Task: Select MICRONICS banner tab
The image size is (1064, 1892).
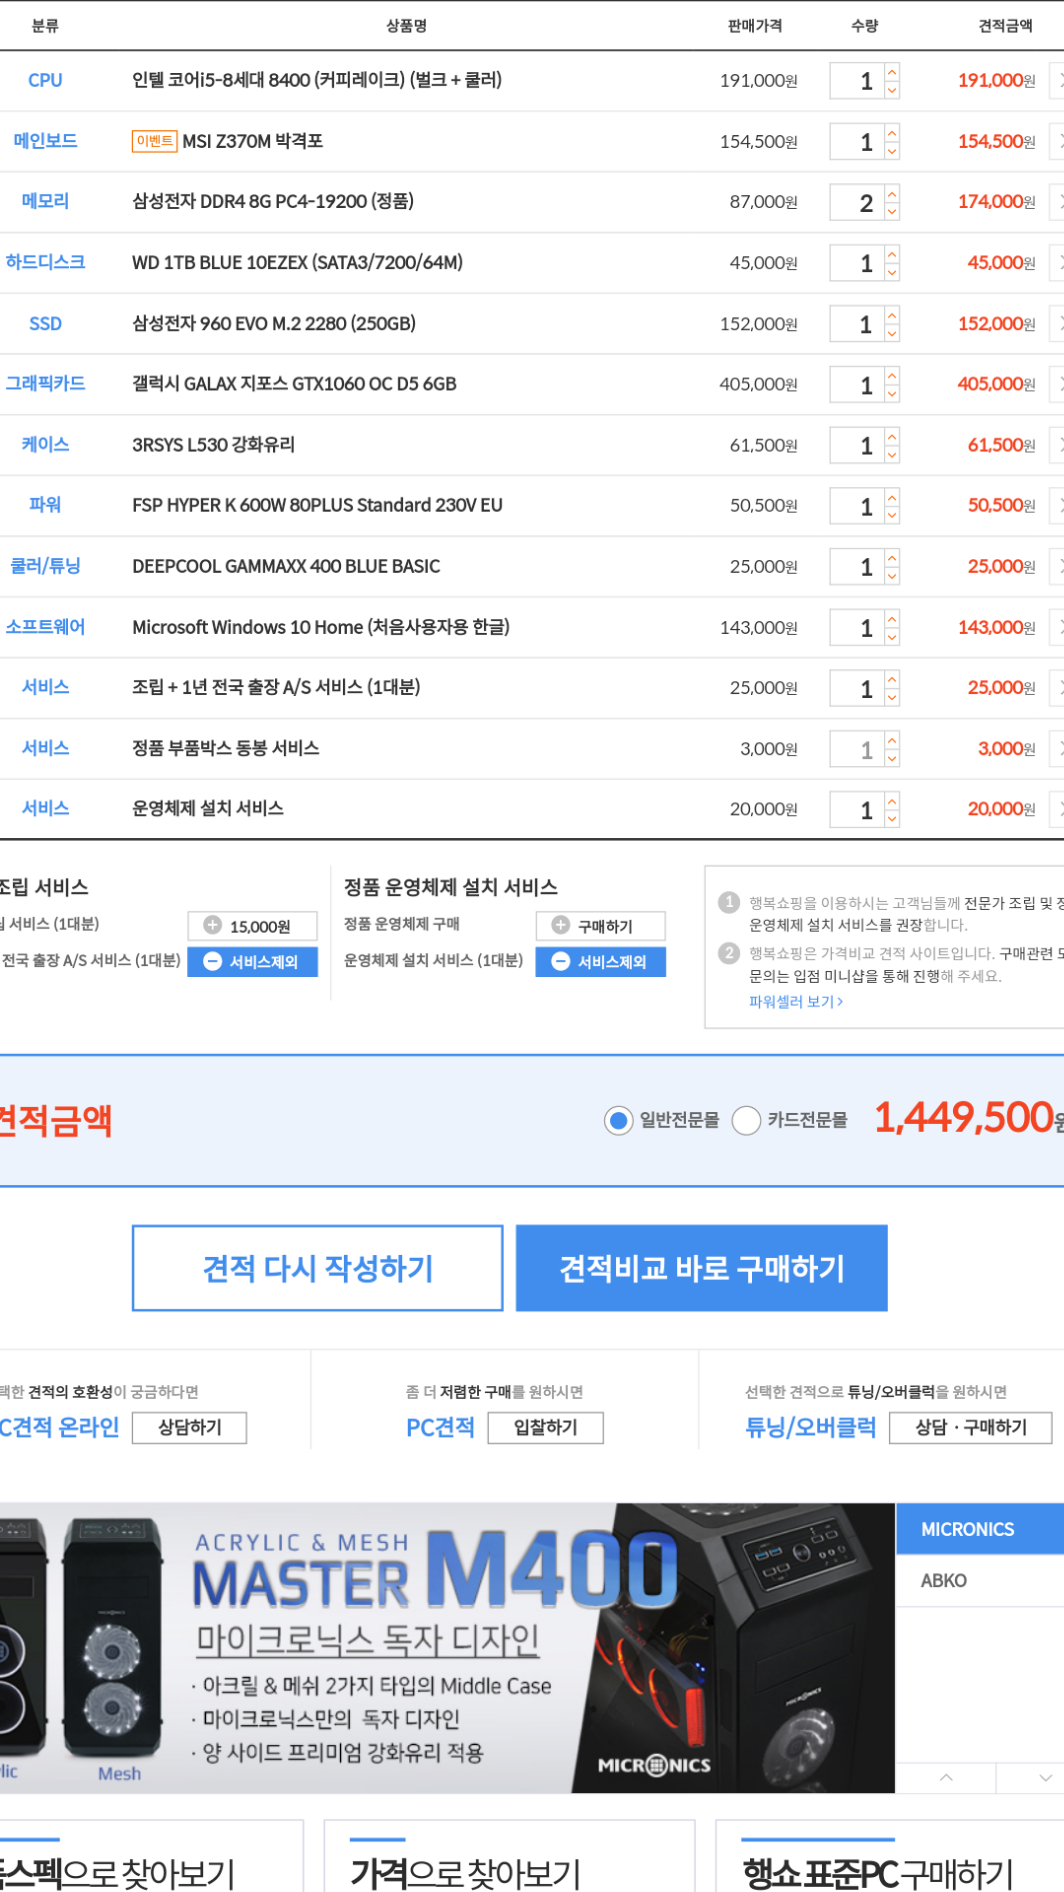Action: (979, 1529)
